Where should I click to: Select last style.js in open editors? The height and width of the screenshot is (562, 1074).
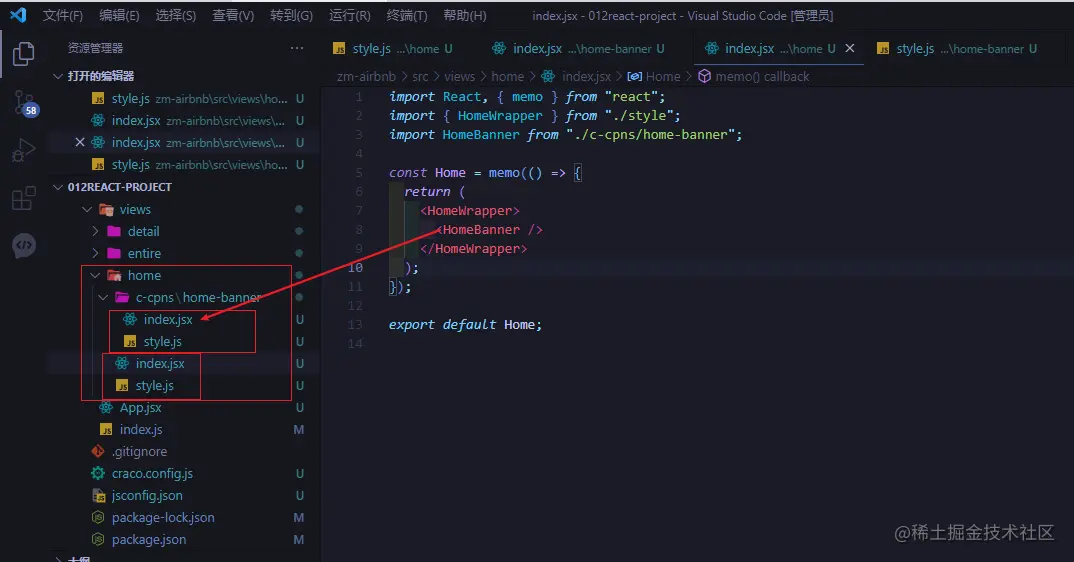[x=188, y=164]
